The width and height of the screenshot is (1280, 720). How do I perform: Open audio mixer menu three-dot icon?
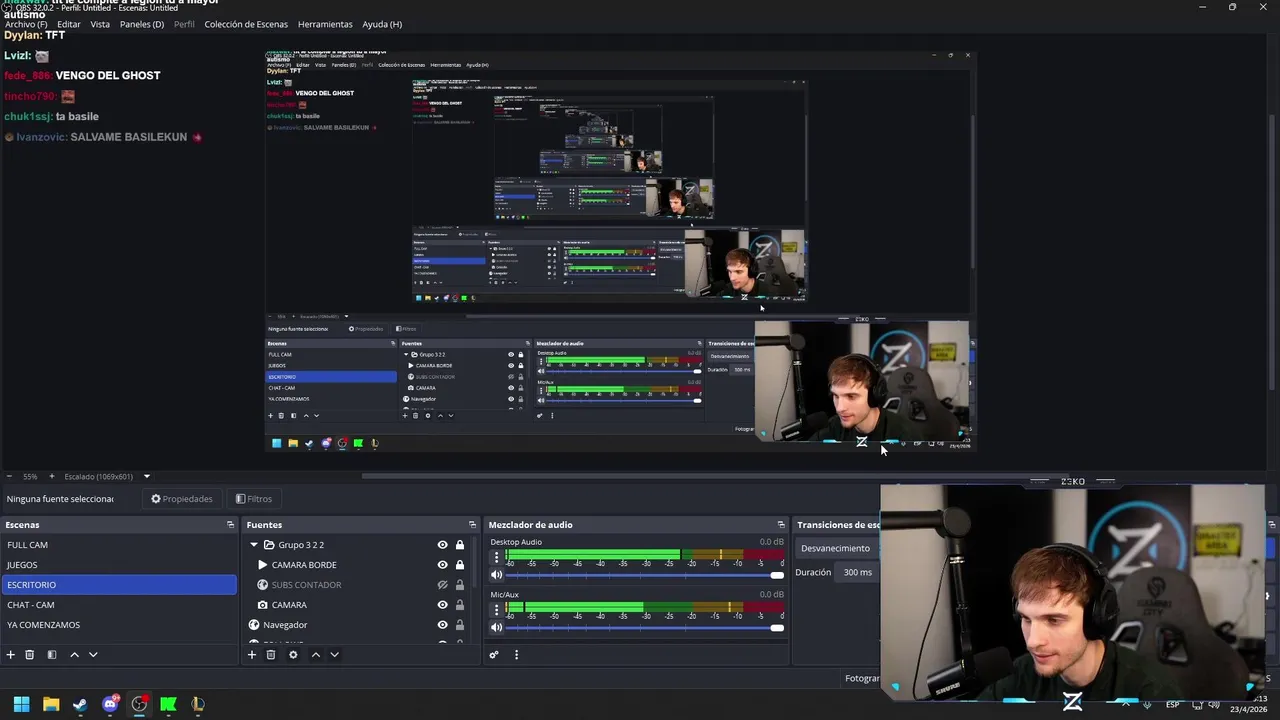(516, 655)
